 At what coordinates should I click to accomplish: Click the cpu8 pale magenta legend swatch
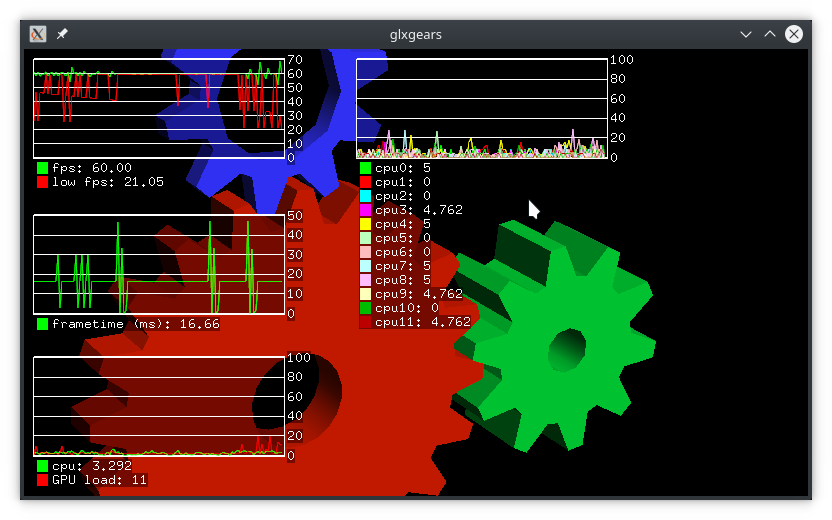pos(366,280)
